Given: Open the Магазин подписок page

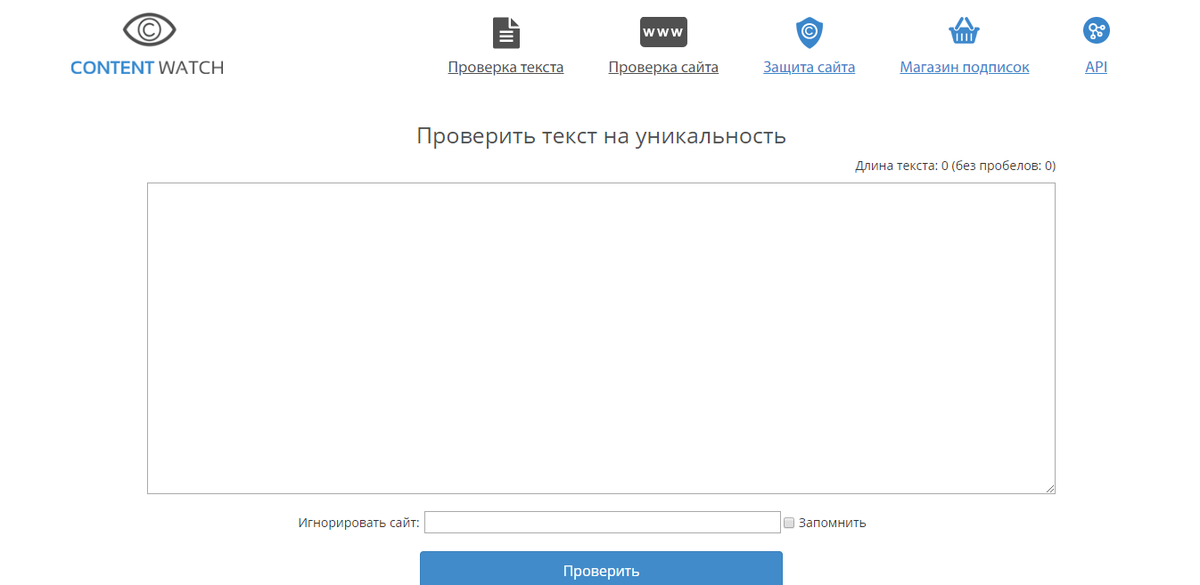Looking at the screenshot, I should [963, 66].
